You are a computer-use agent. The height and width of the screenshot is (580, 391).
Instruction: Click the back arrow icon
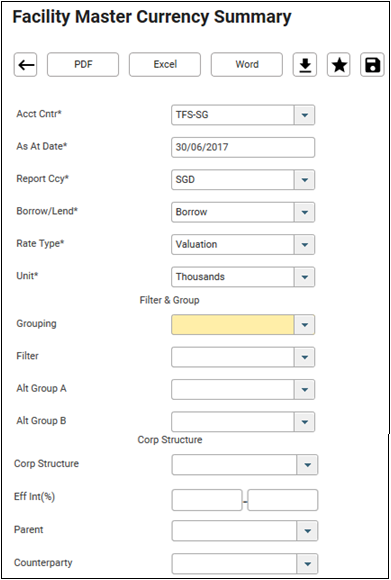pos(26,65)
